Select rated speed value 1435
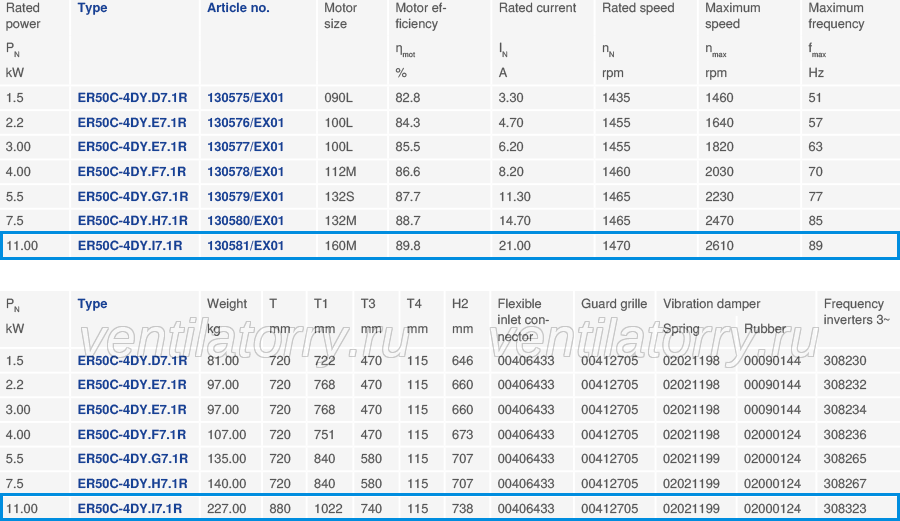 [616, 98]
